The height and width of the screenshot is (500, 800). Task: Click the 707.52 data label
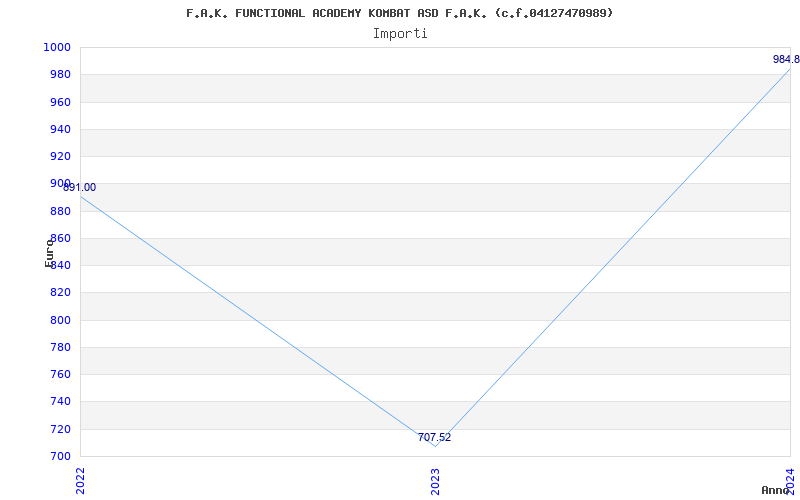click(434, 437)
